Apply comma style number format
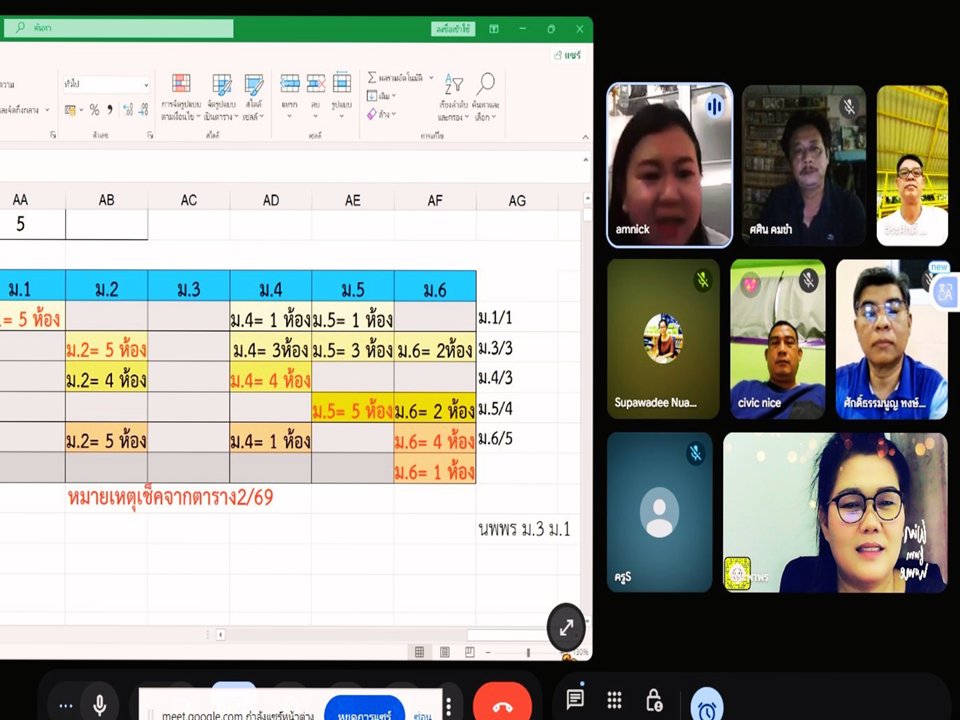The width and height of the screenshot is (960, 720). click(x=110, y=110)
